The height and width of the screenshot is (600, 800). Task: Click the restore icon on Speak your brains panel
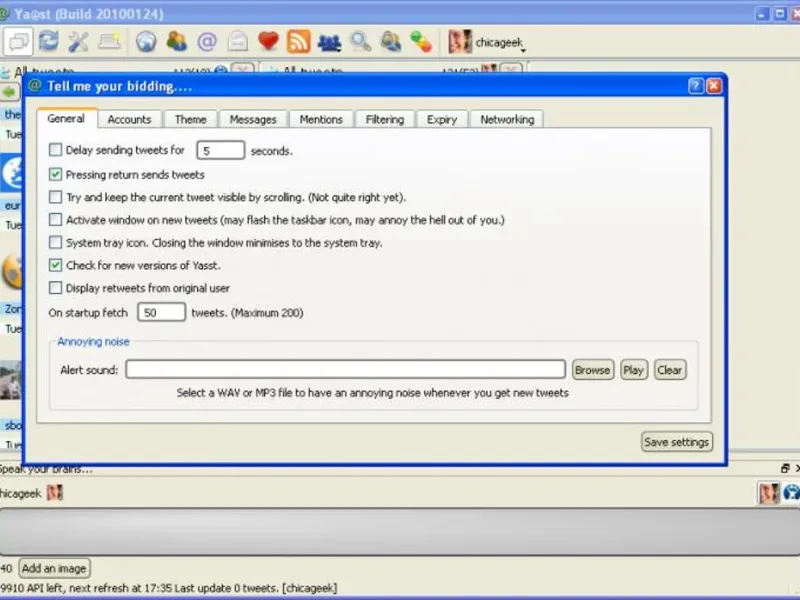coord(785,468)
